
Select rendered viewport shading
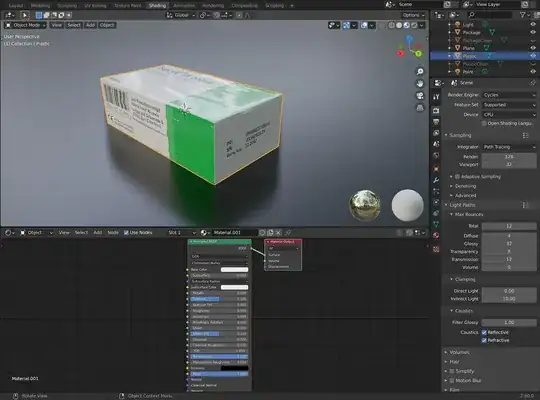click(x=414, y=25)
